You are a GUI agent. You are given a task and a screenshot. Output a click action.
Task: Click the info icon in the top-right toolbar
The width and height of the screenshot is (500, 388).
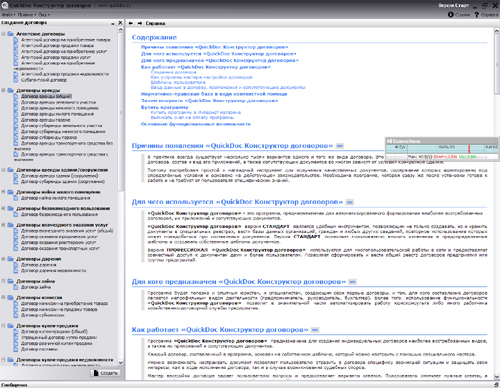[x=451, y=15]
